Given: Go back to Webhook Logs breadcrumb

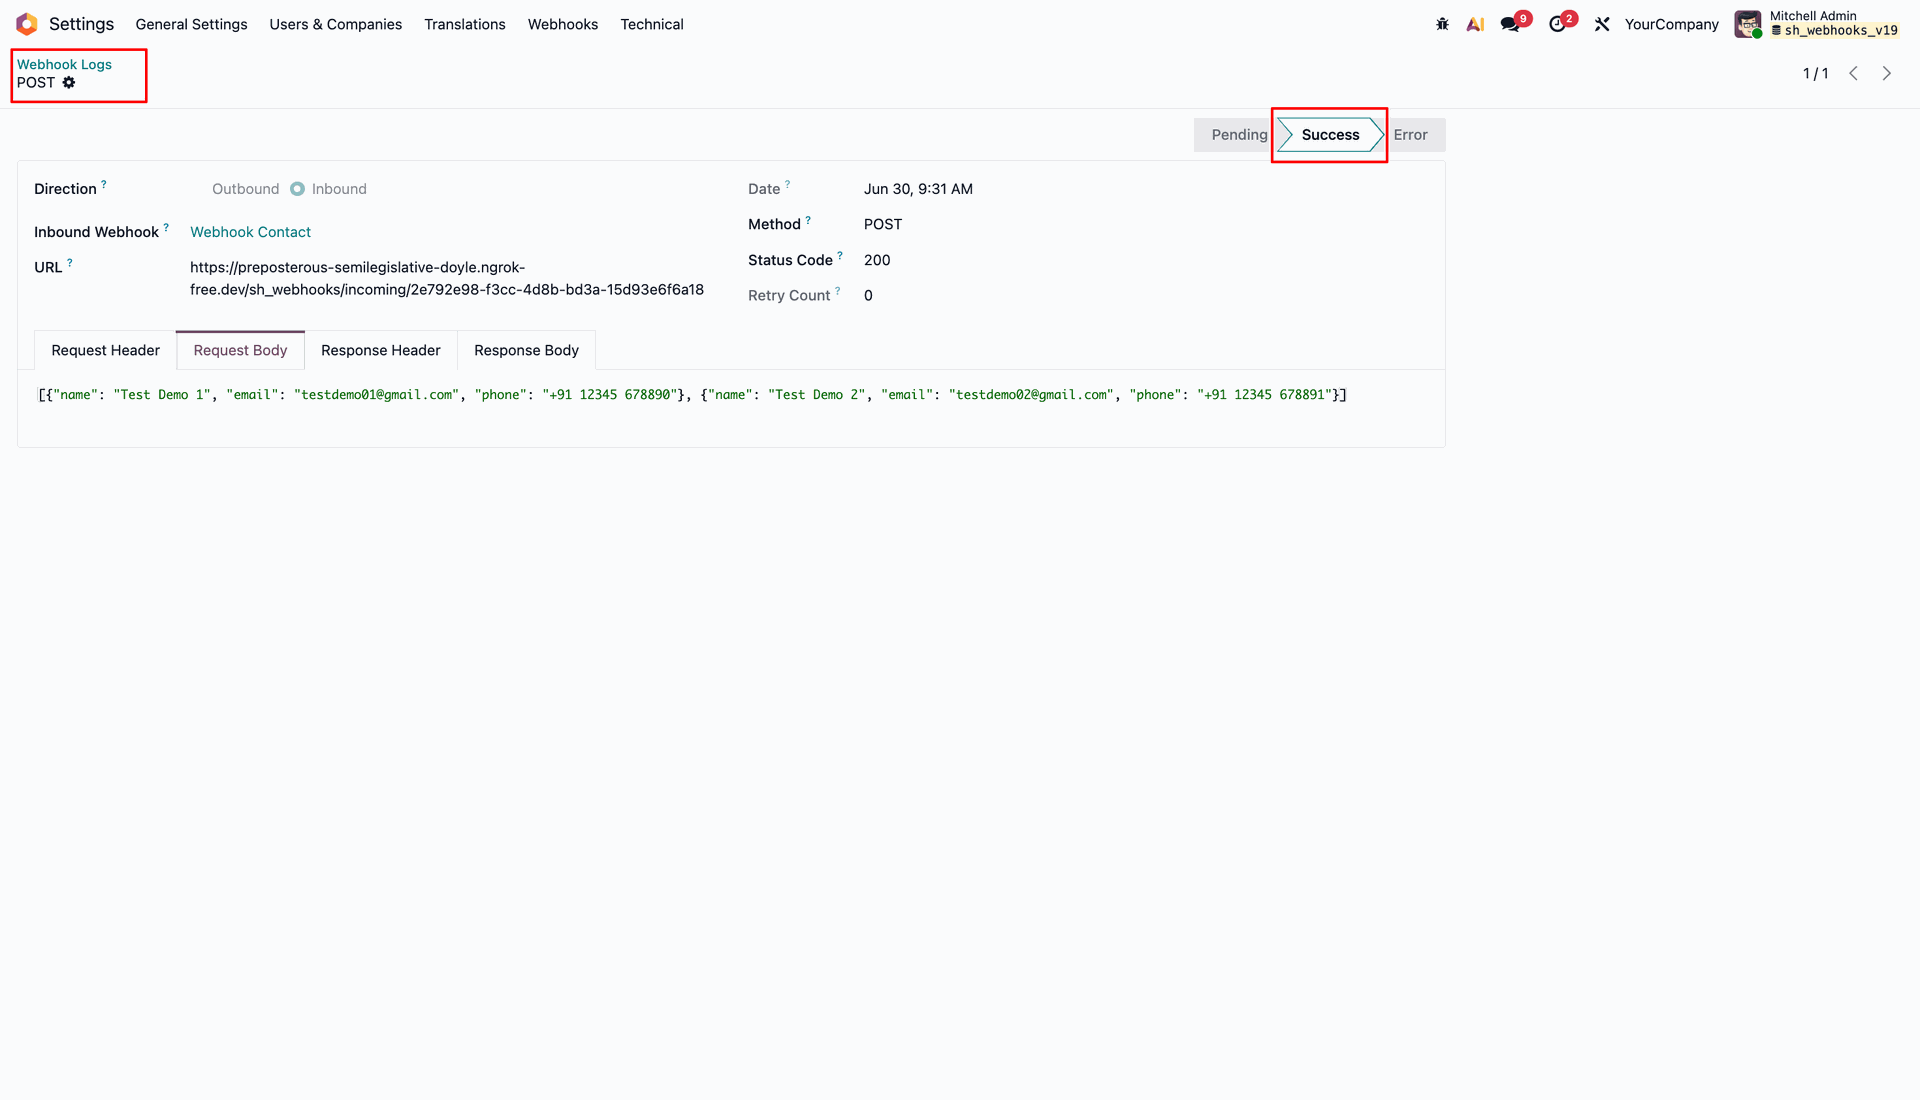Looking at the screenshot, I should click(x=64, y=64).
